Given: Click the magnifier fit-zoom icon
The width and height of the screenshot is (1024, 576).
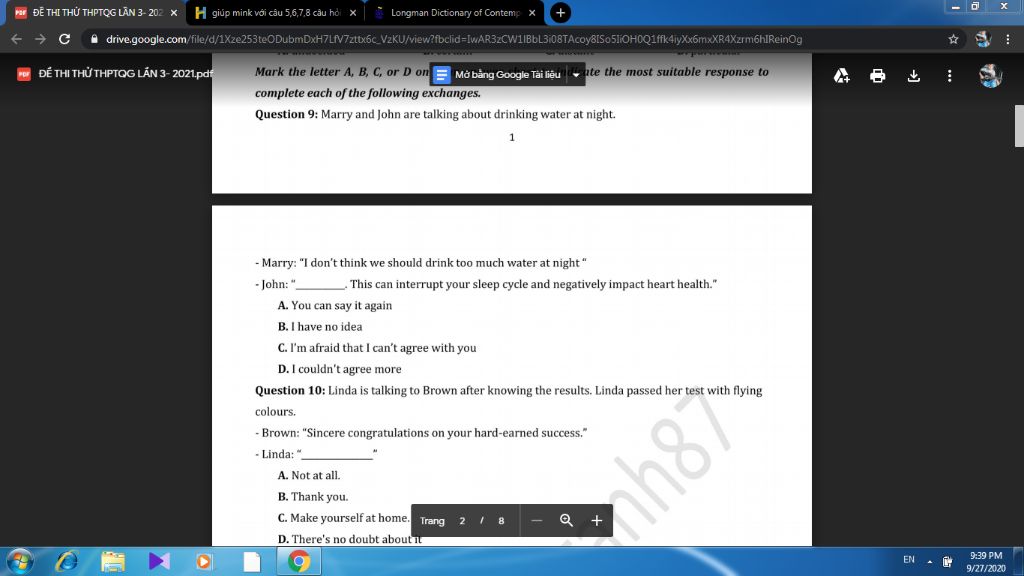Looking at the screenshot, I should [566, 520].
